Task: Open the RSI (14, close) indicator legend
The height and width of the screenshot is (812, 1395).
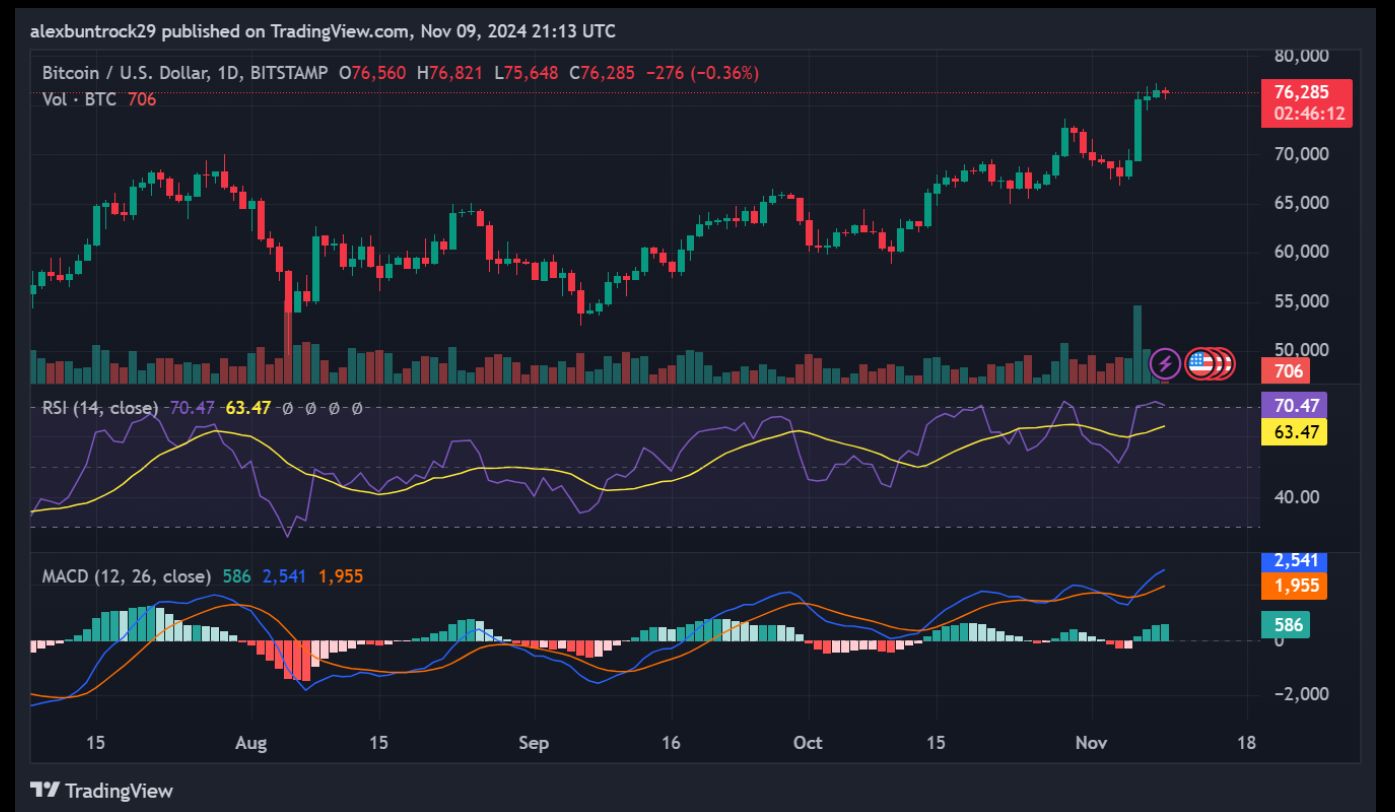Action: point(100,408)
